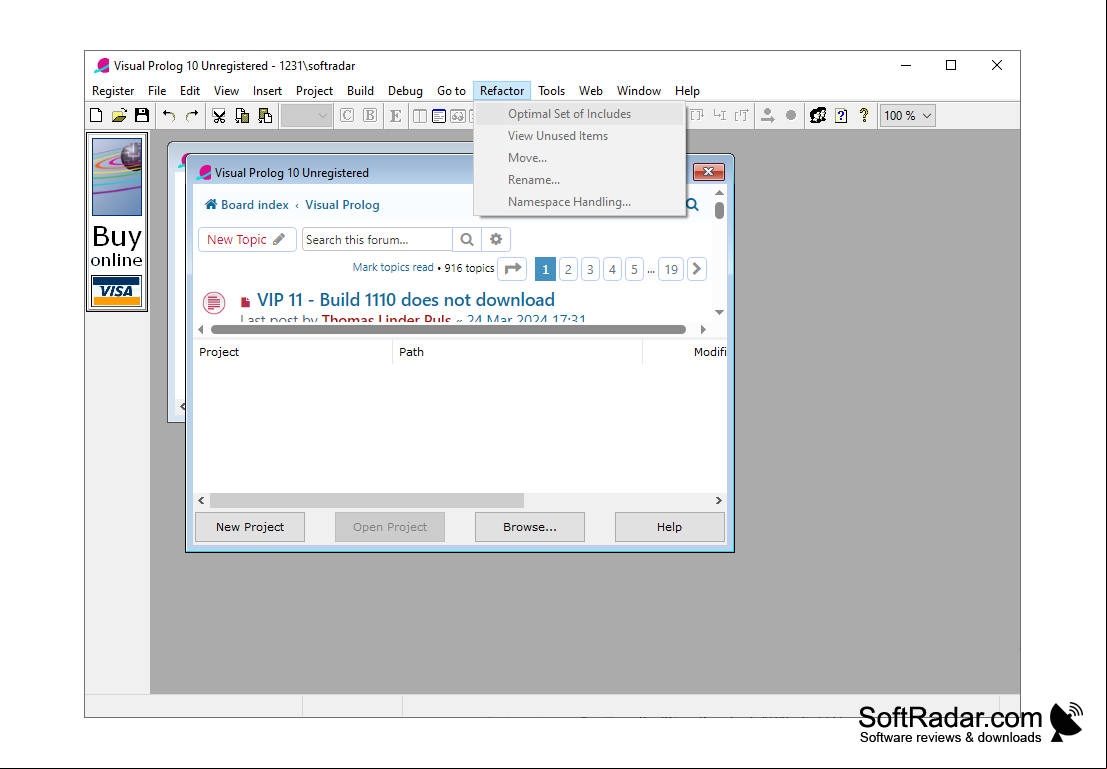Viewport: 1107px width, 769px height.
Task: Click the Project column header
Action: pos(293,352)
